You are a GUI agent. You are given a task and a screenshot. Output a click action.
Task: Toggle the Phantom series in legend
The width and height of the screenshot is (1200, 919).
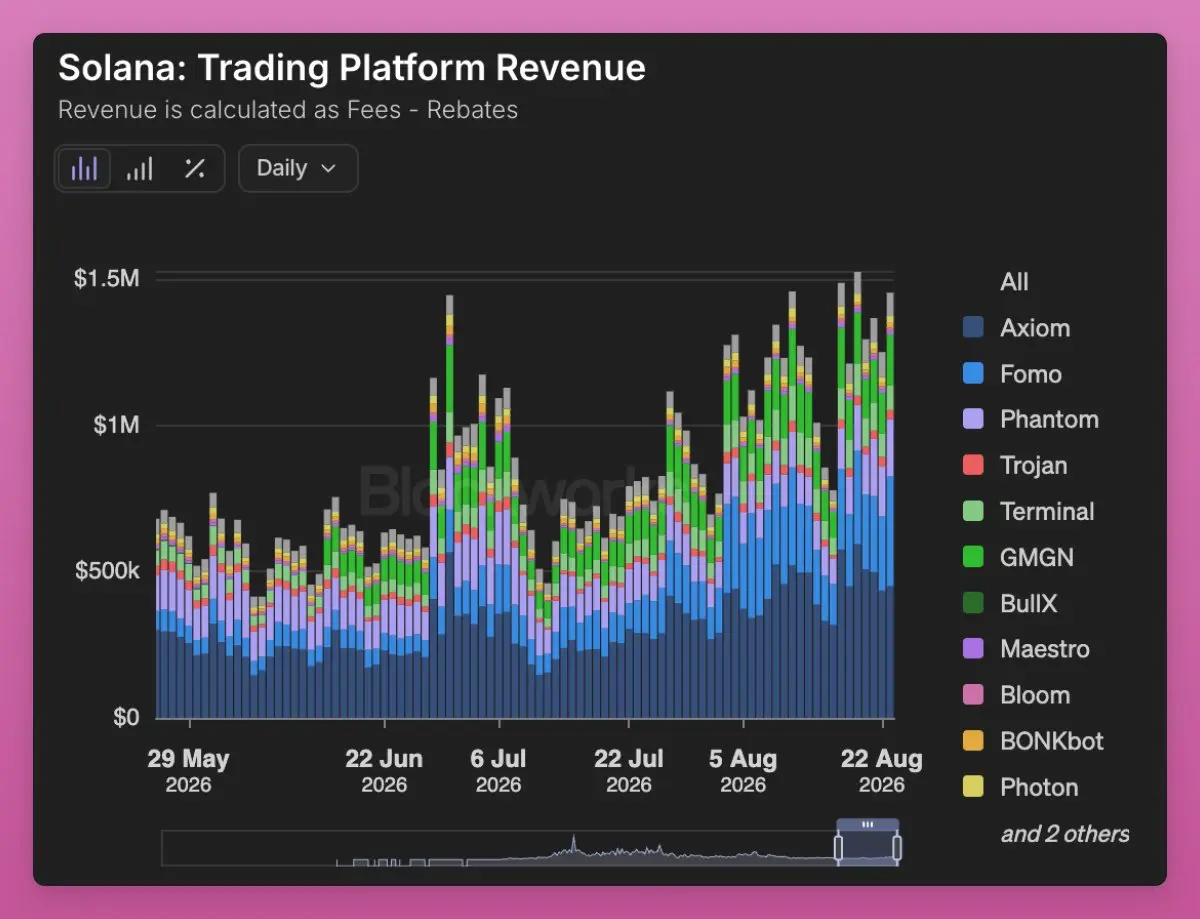tap(1030, 420)
